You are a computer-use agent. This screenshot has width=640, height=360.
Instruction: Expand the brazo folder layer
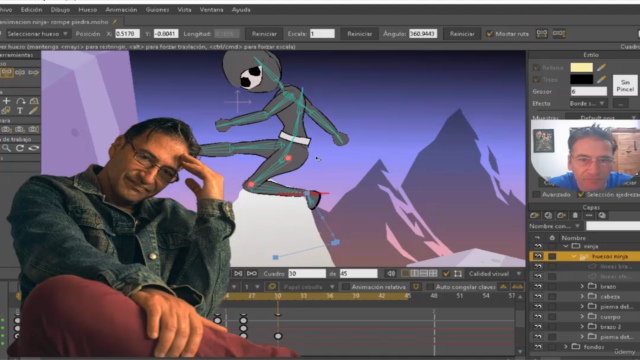pyautogui.click(x=582, y=287)
